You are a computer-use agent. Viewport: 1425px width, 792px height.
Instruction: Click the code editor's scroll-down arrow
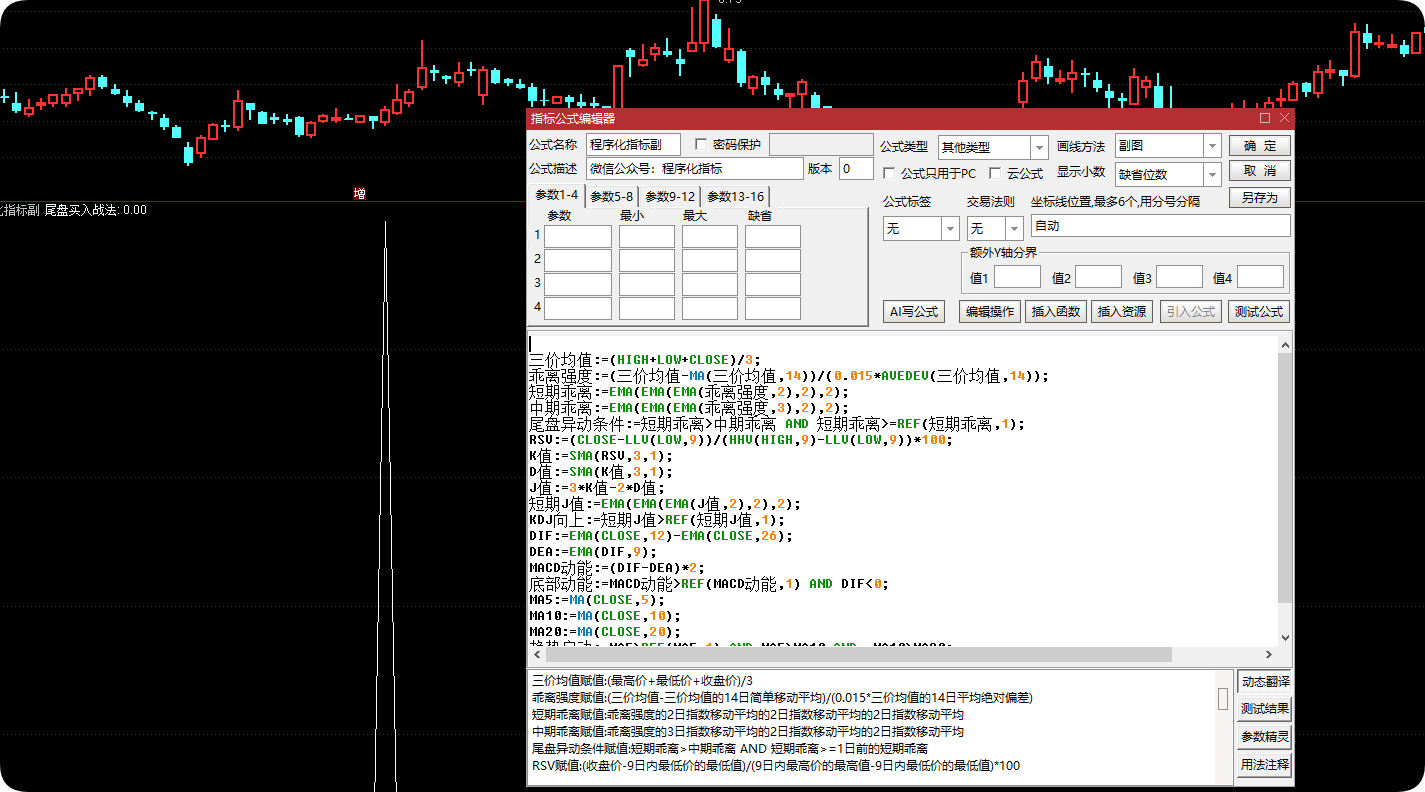click(x=1285, y=637)
